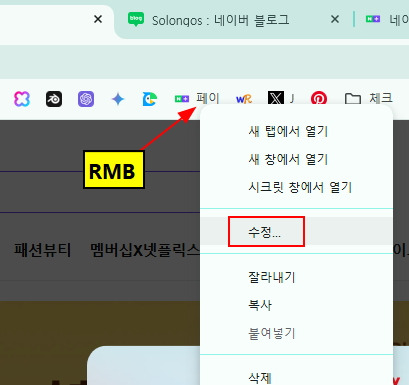Open the Blender bookmark icon

[54, 99]
